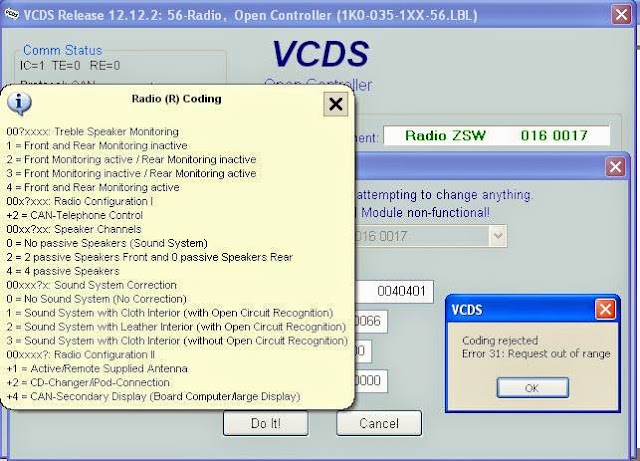Screen dimensions: 640x461
Task: Click '1 = Front and Rear Monitoring inactive'
Action: (97, 145)
